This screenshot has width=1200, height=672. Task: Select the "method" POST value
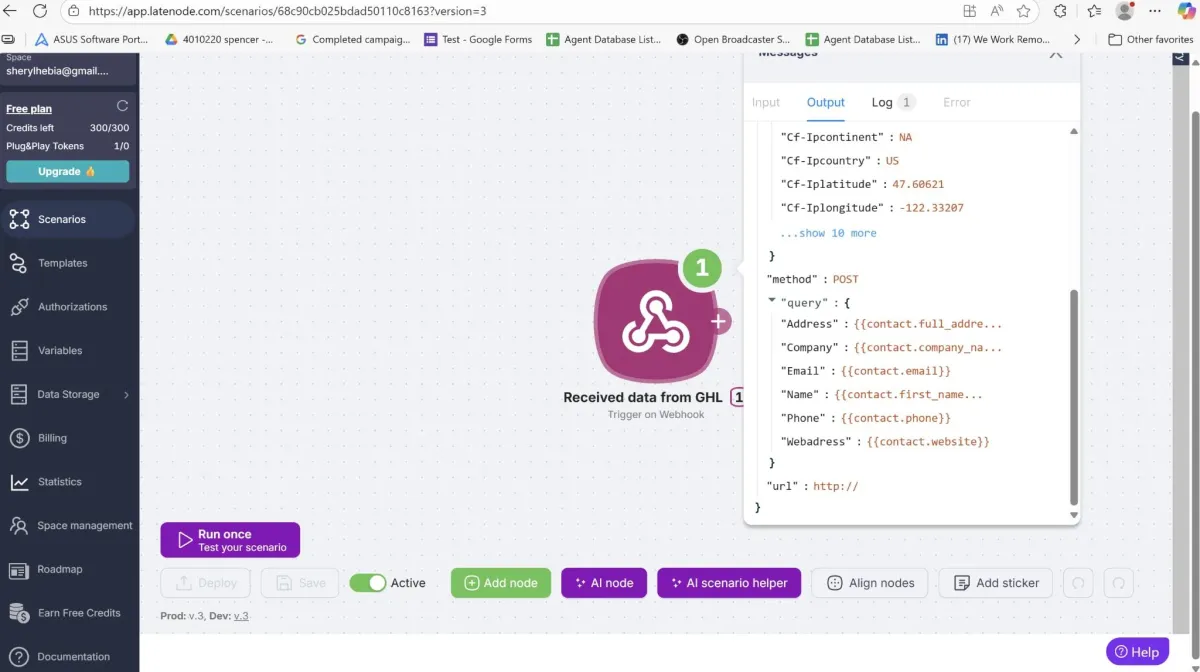coord(845,279)
